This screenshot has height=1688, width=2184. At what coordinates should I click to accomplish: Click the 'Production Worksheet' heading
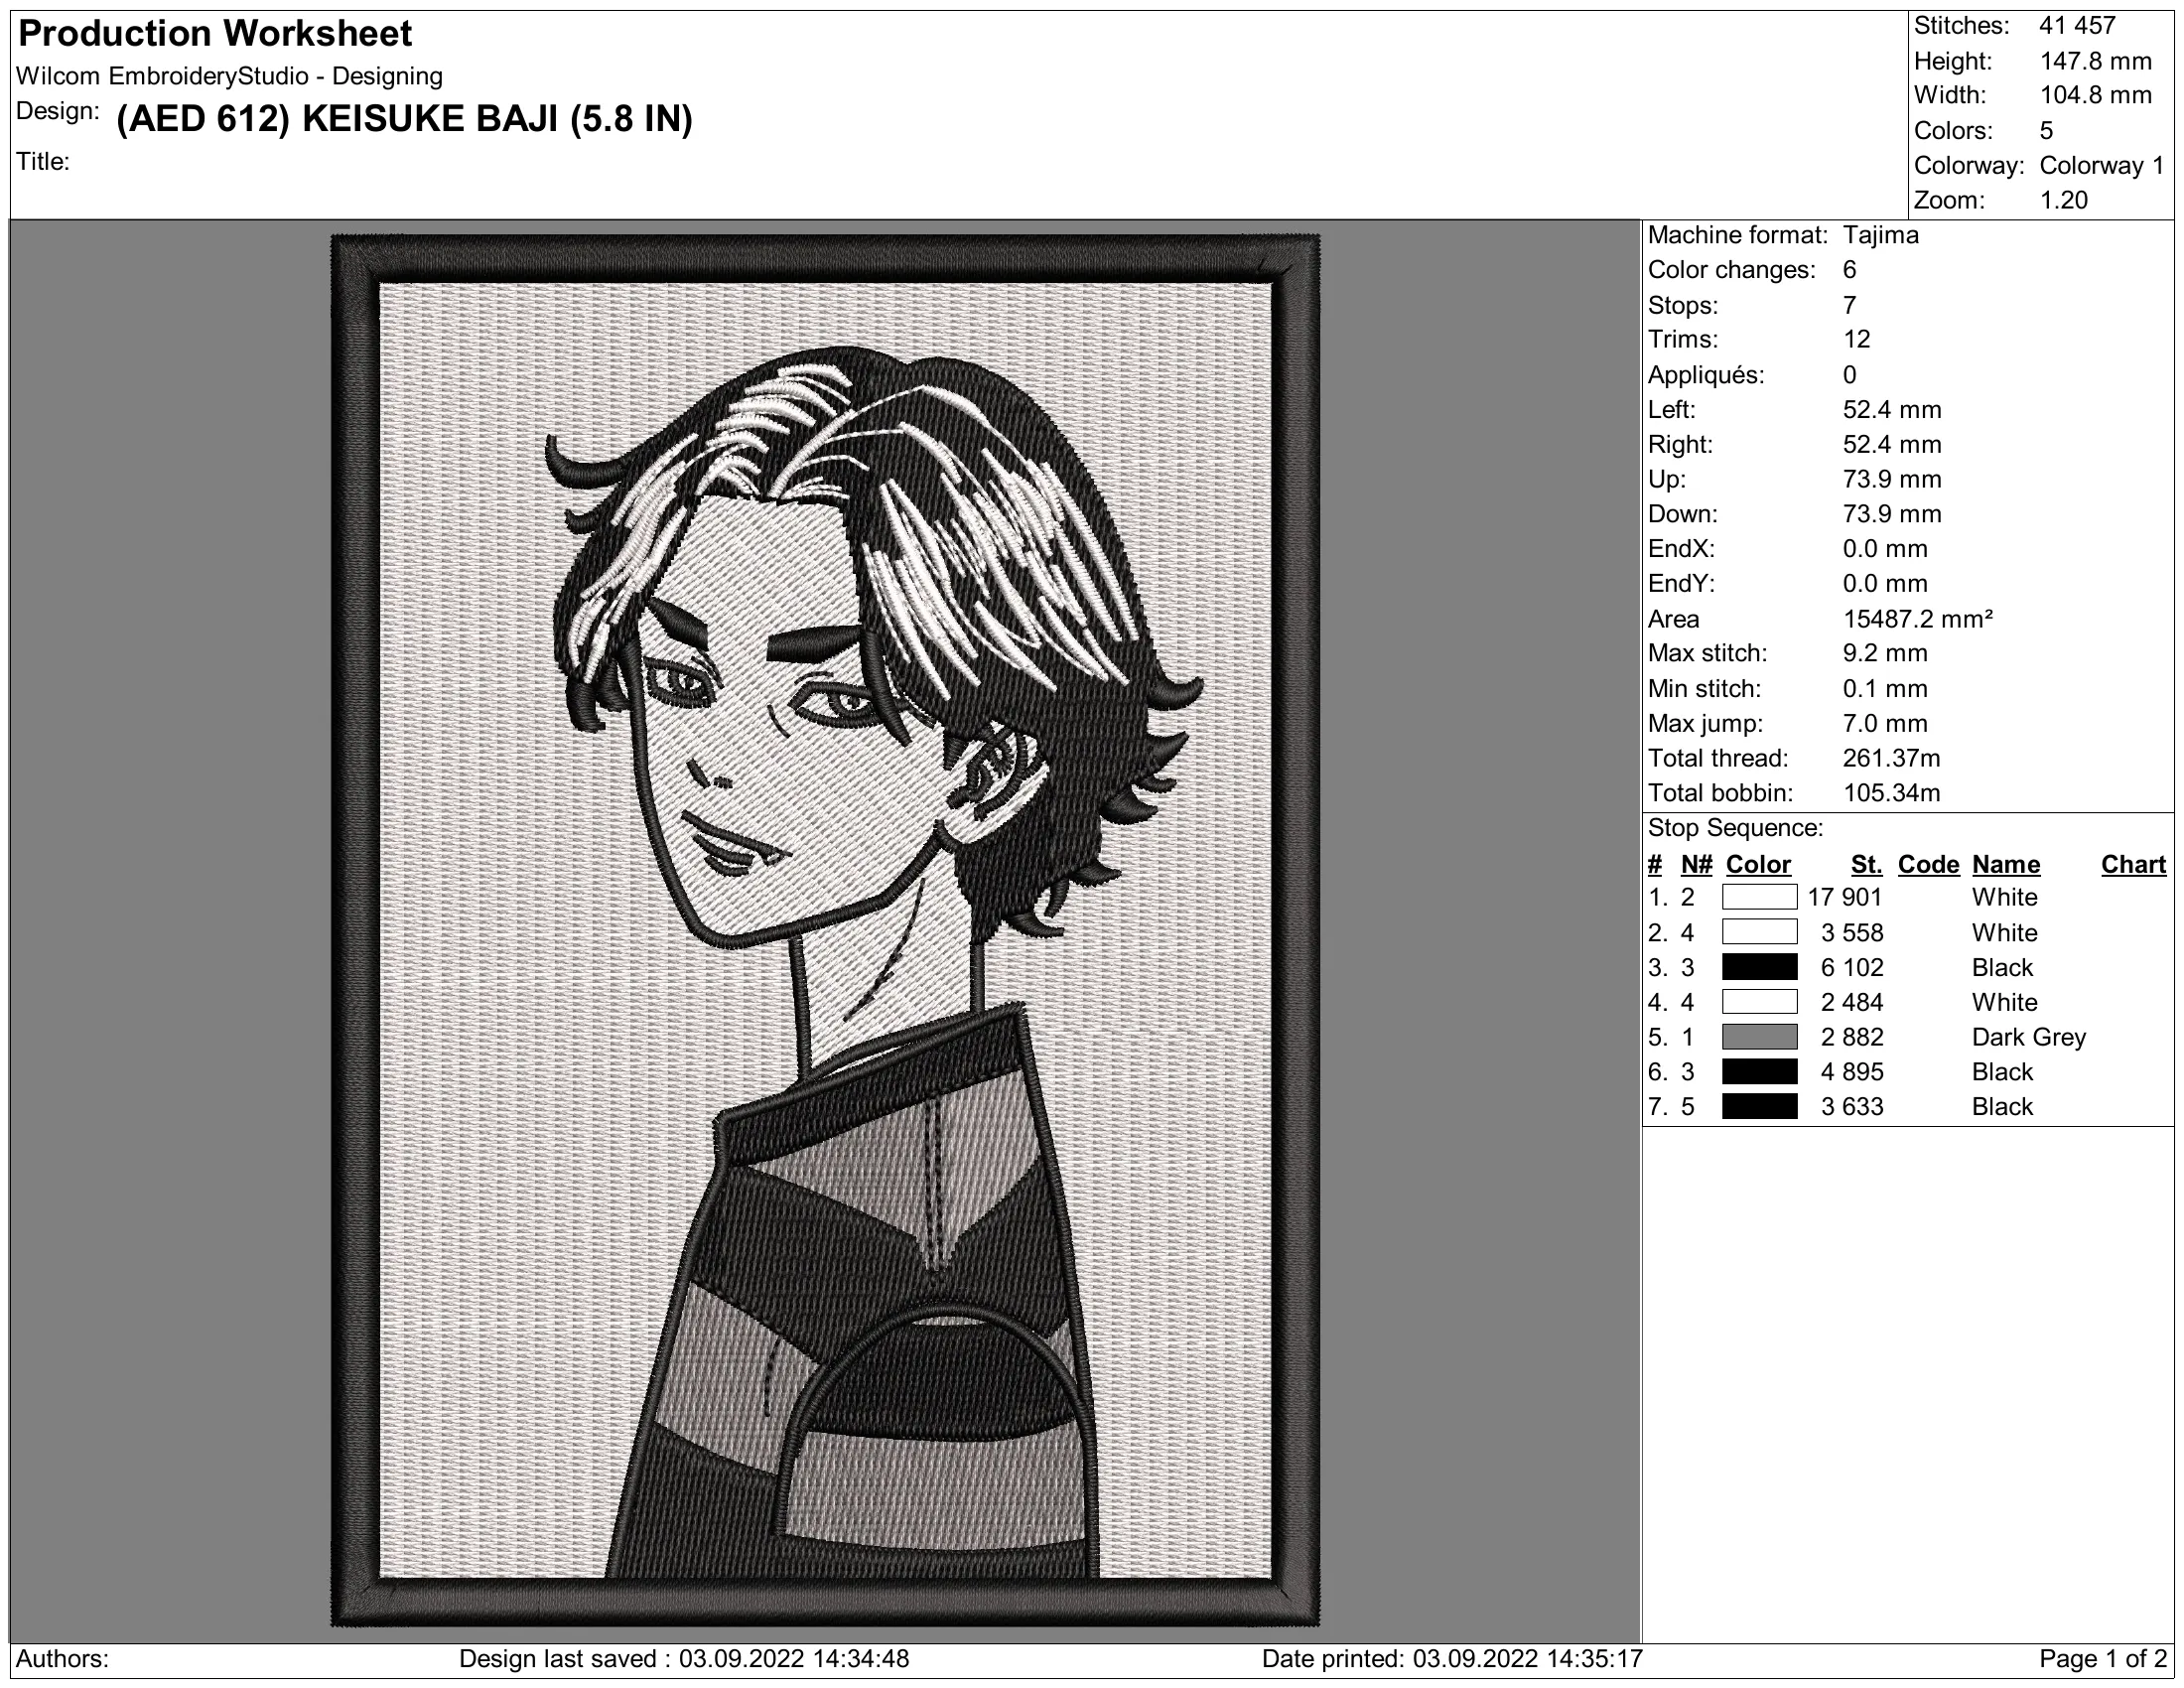pos(215,34)
